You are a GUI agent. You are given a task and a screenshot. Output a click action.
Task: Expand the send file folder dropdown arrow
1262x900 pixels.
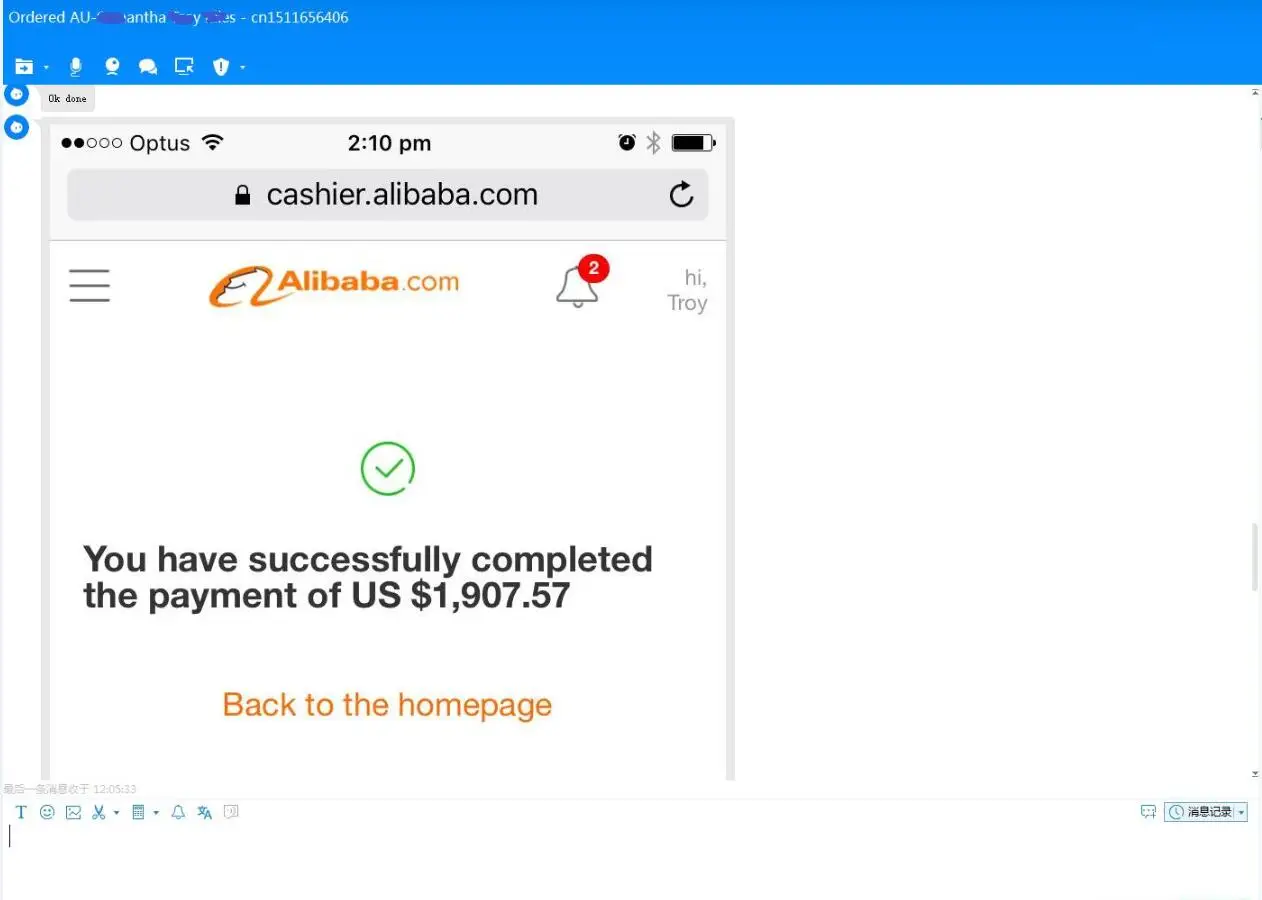coord(46,68)
